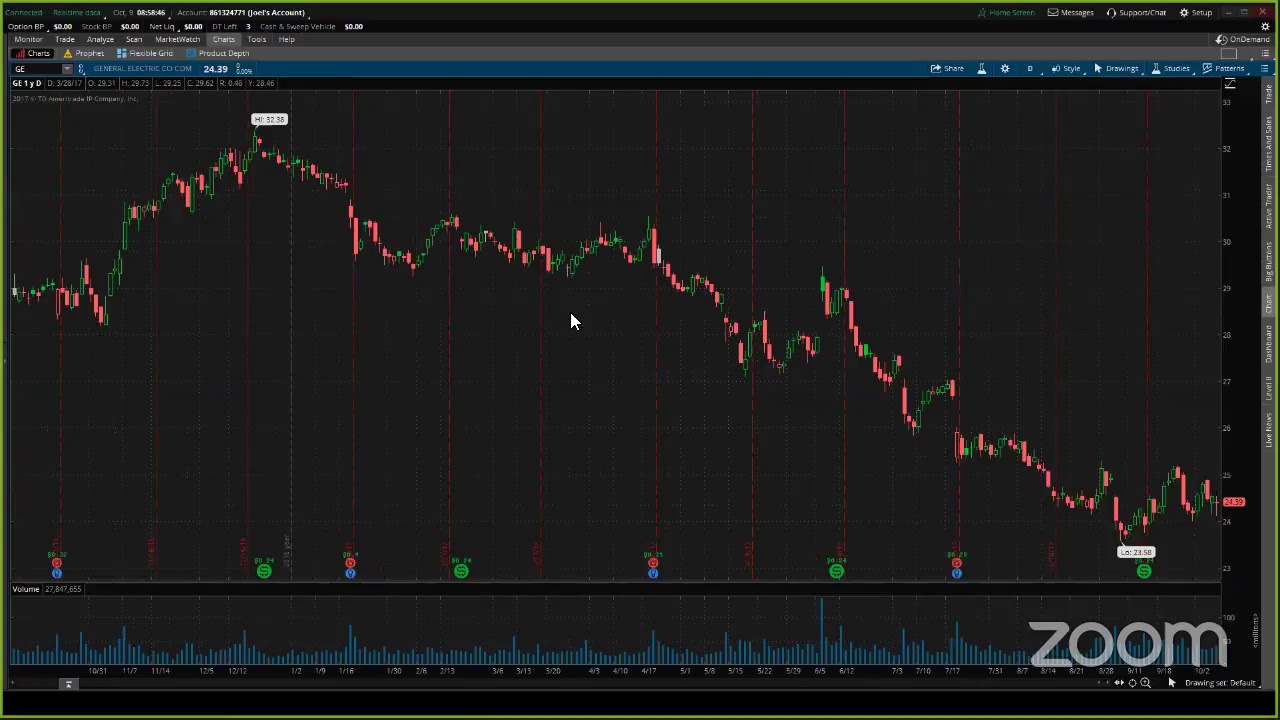Open the D time frame selector
This screenshot has height=720, width=1280.
point(1029,68)
